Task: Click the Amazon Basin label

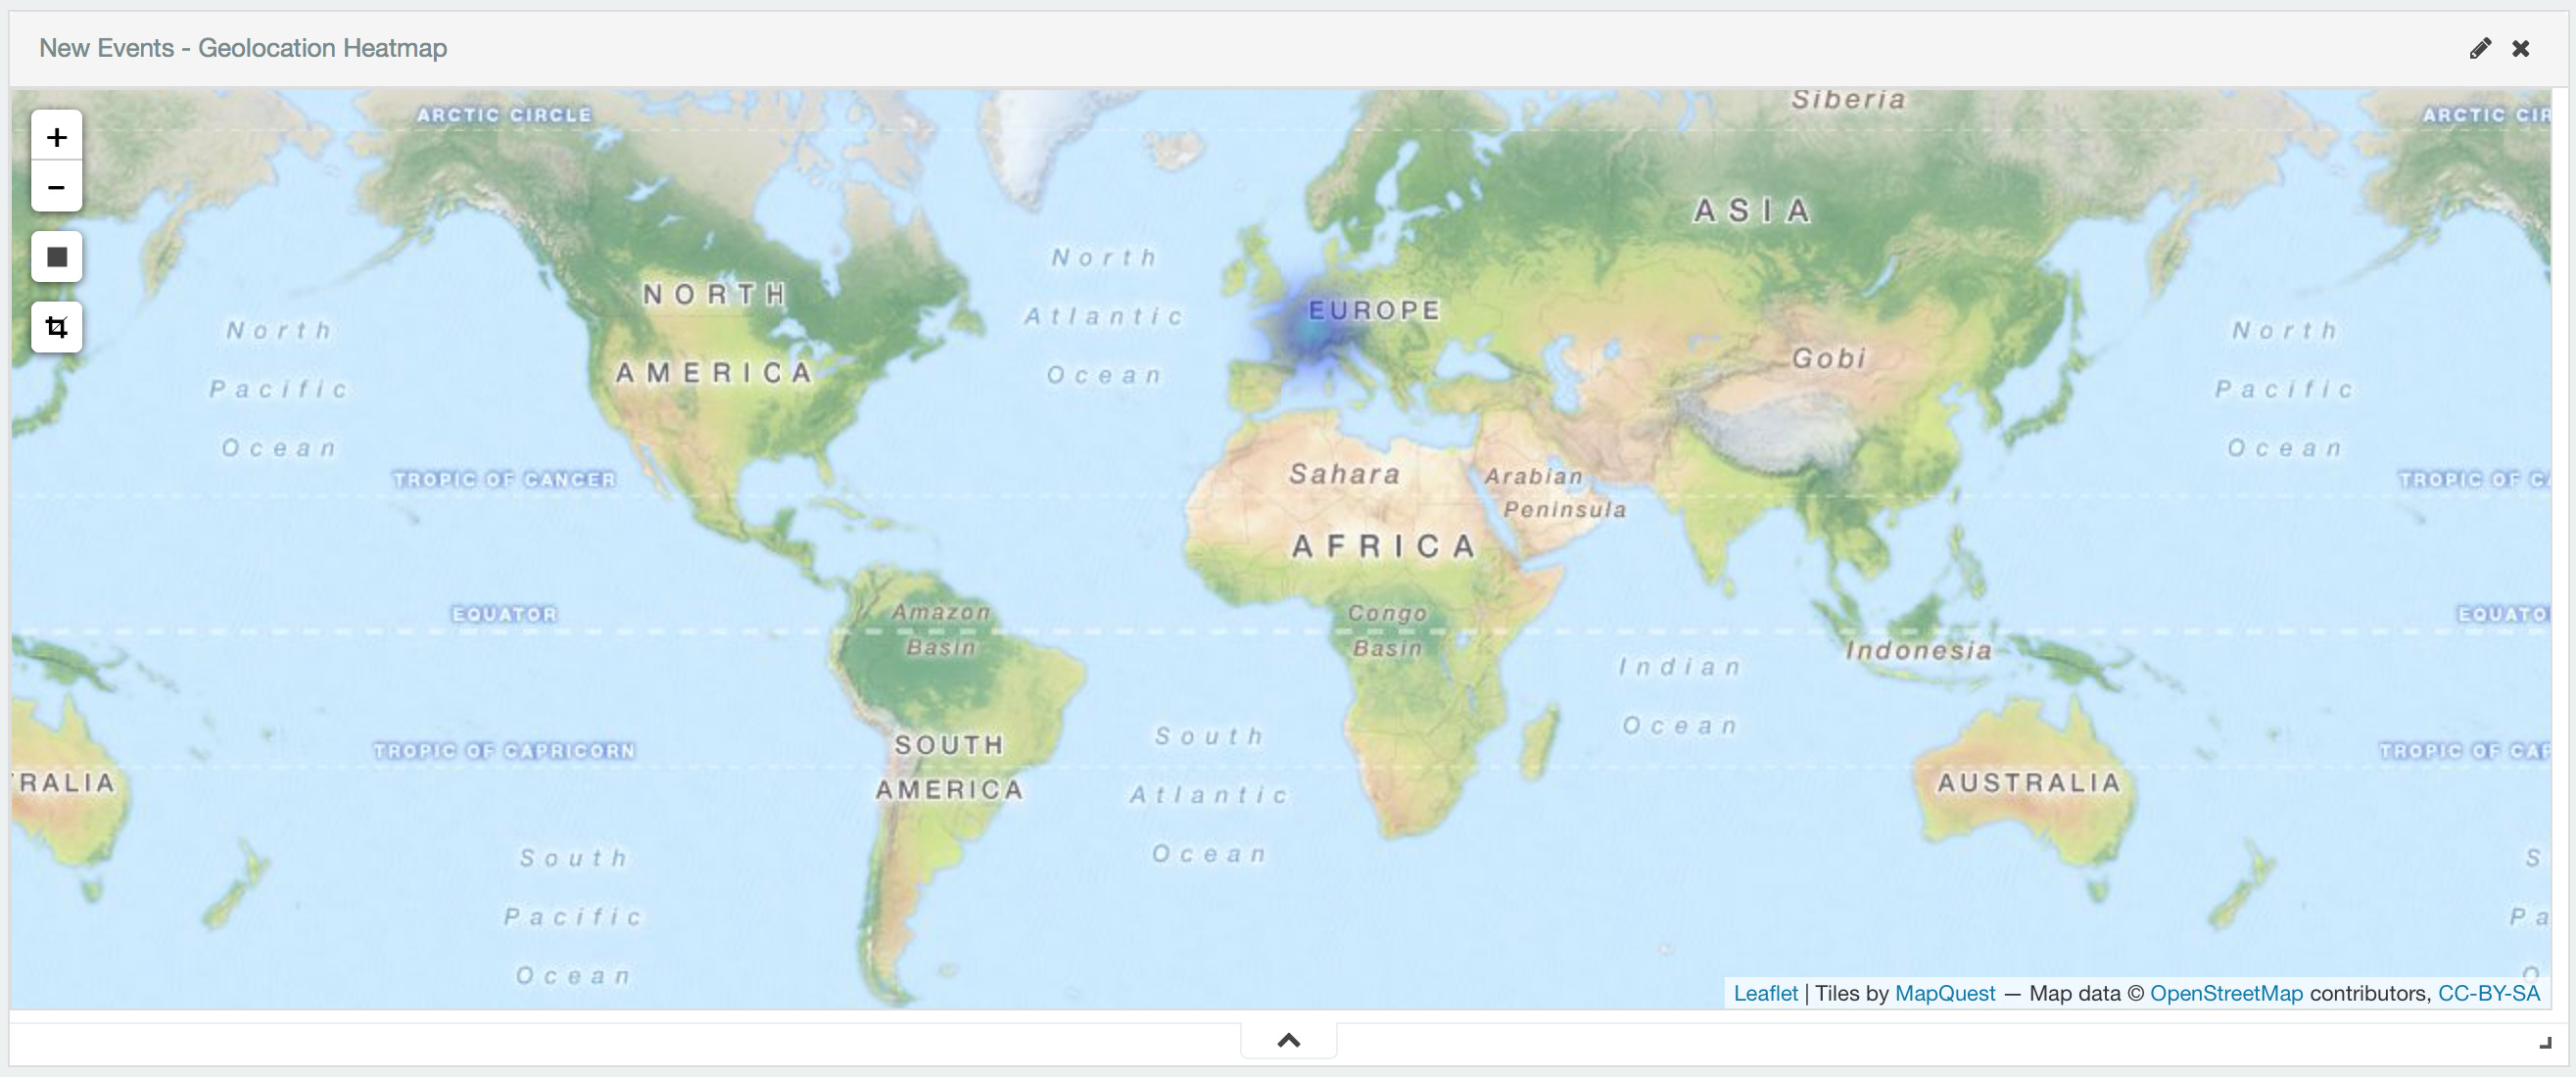Action: 941,629
